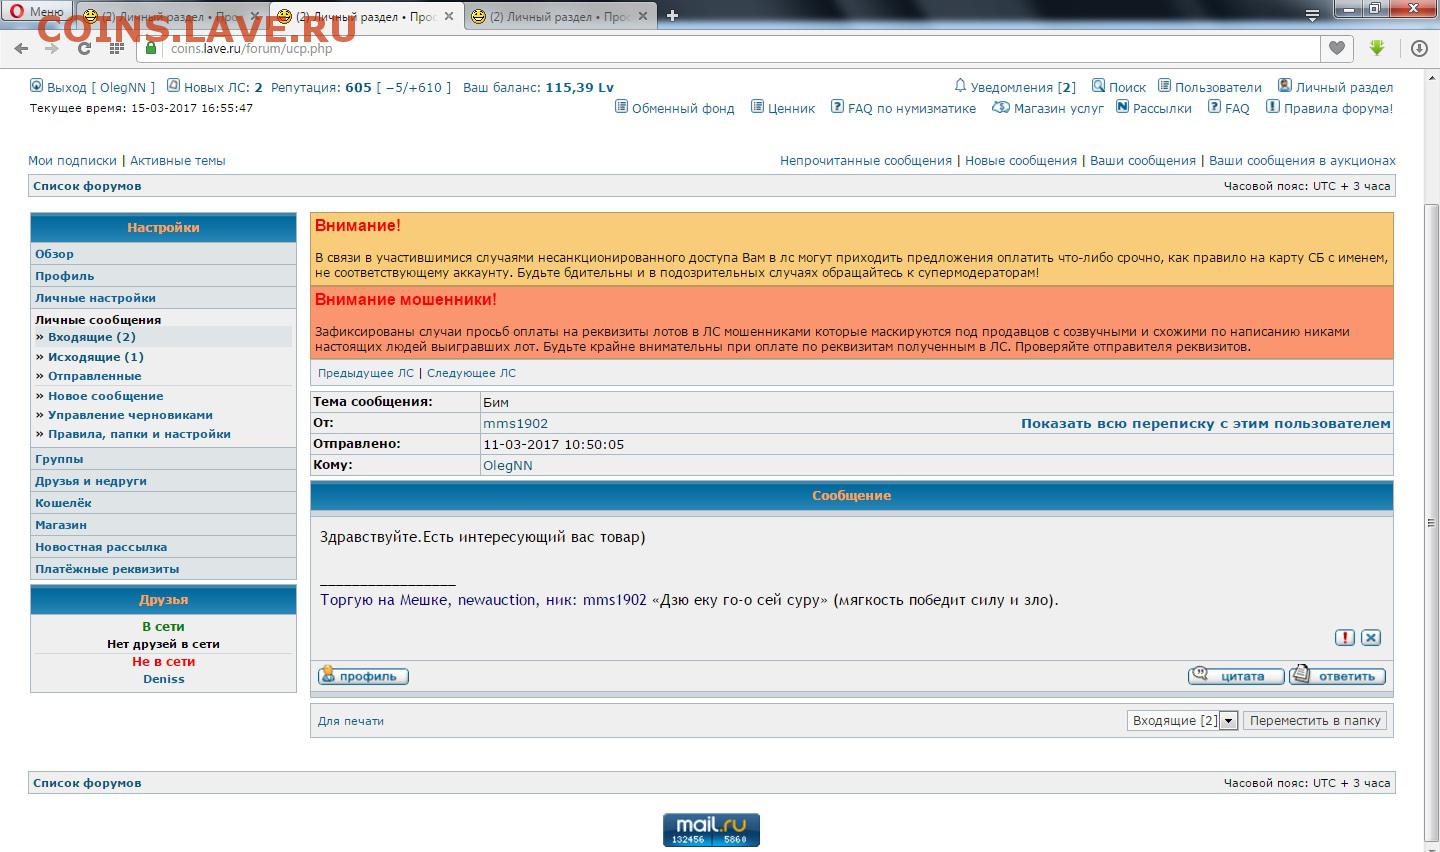Viewport: 1440px width, 852px height.
Task: Click the red report message icon
Action: tap(1345, 638)
